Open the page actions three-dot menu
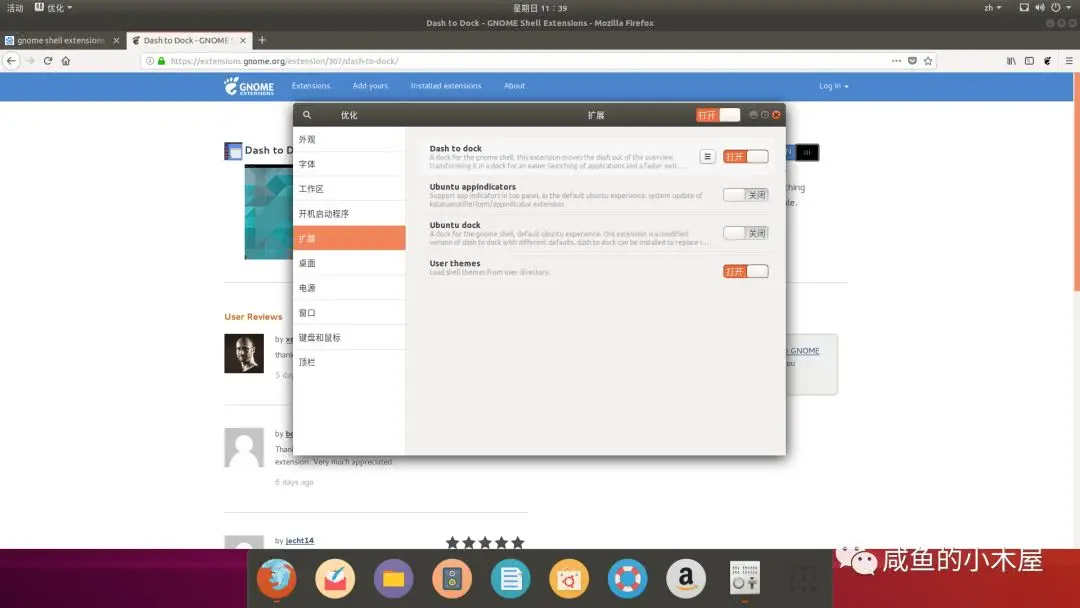The width and height of the screenshot is (1080, 608). (x=896, y=61)
